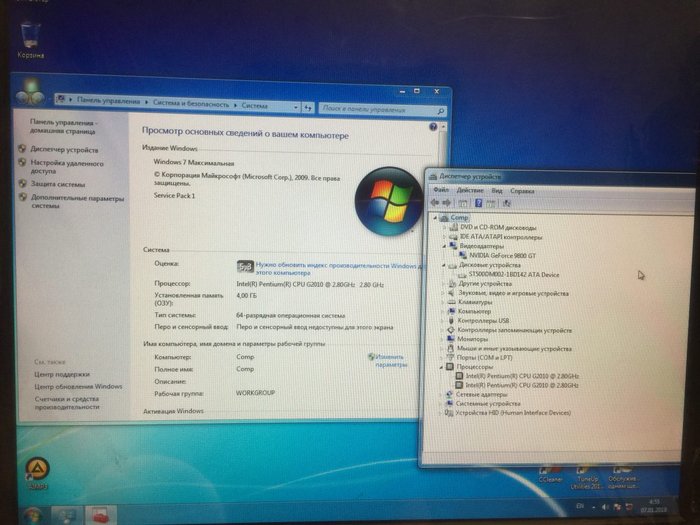Screen dimensions: 700x525
Task: Click the EN language indicator
Action: click(x=579, y=506)
